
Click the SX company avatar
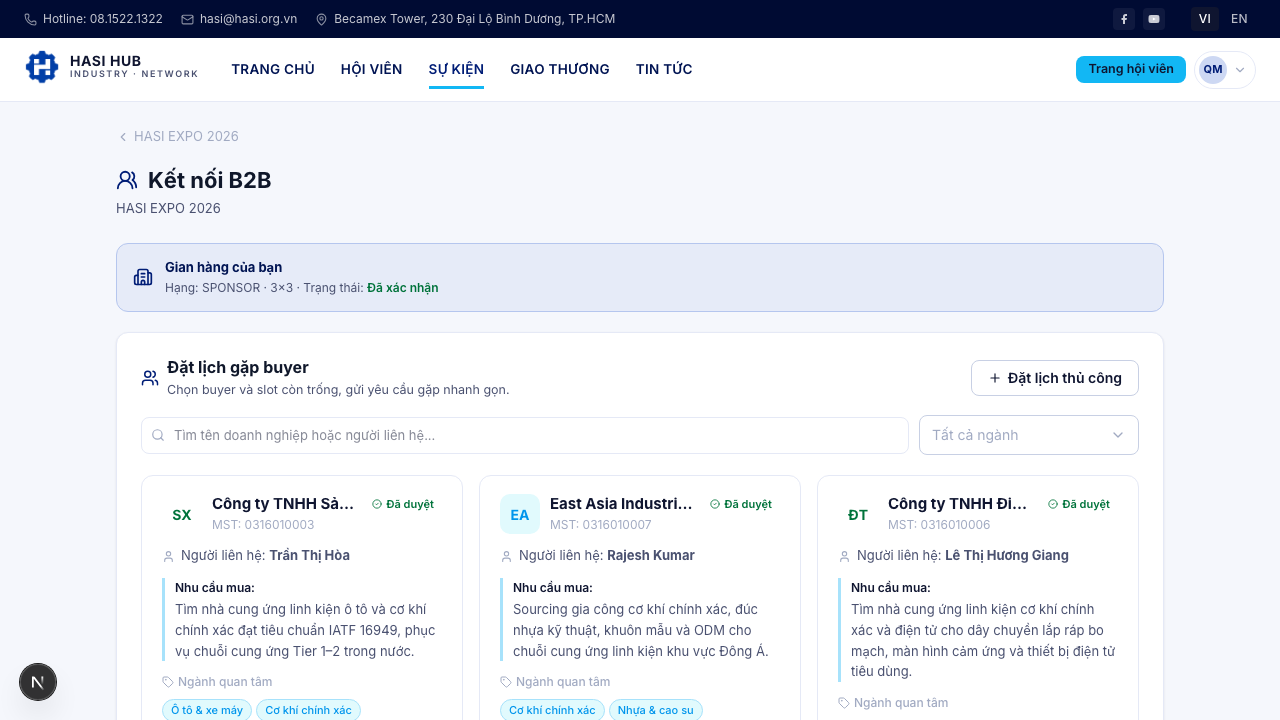182,514
